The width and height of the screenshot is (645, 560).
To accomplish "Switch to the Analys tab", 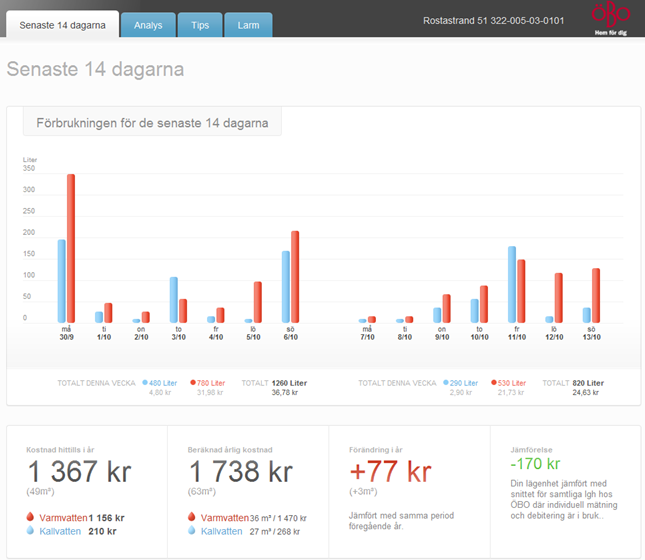I will coord(148,24).
